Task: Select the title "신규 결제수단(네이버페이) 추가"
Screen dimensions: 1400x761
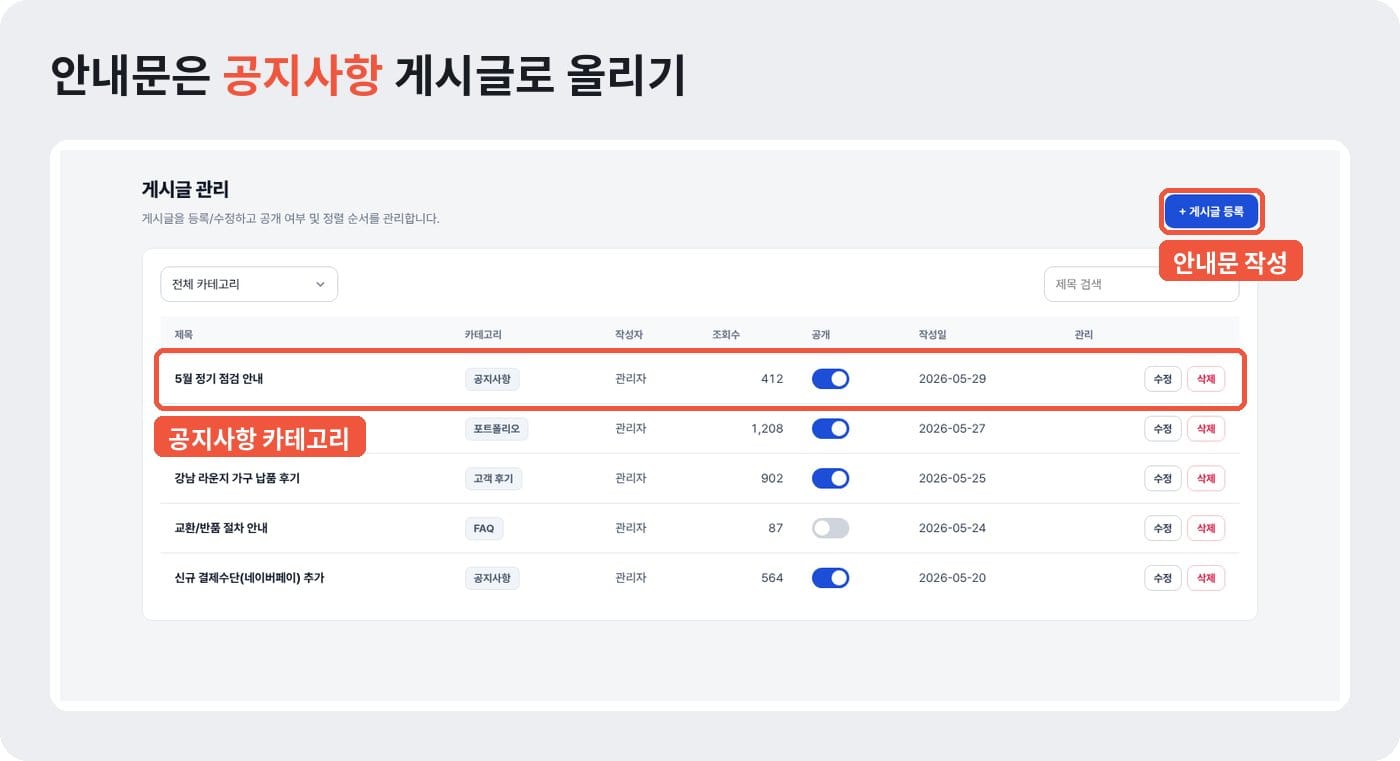Action: [249, 578]
